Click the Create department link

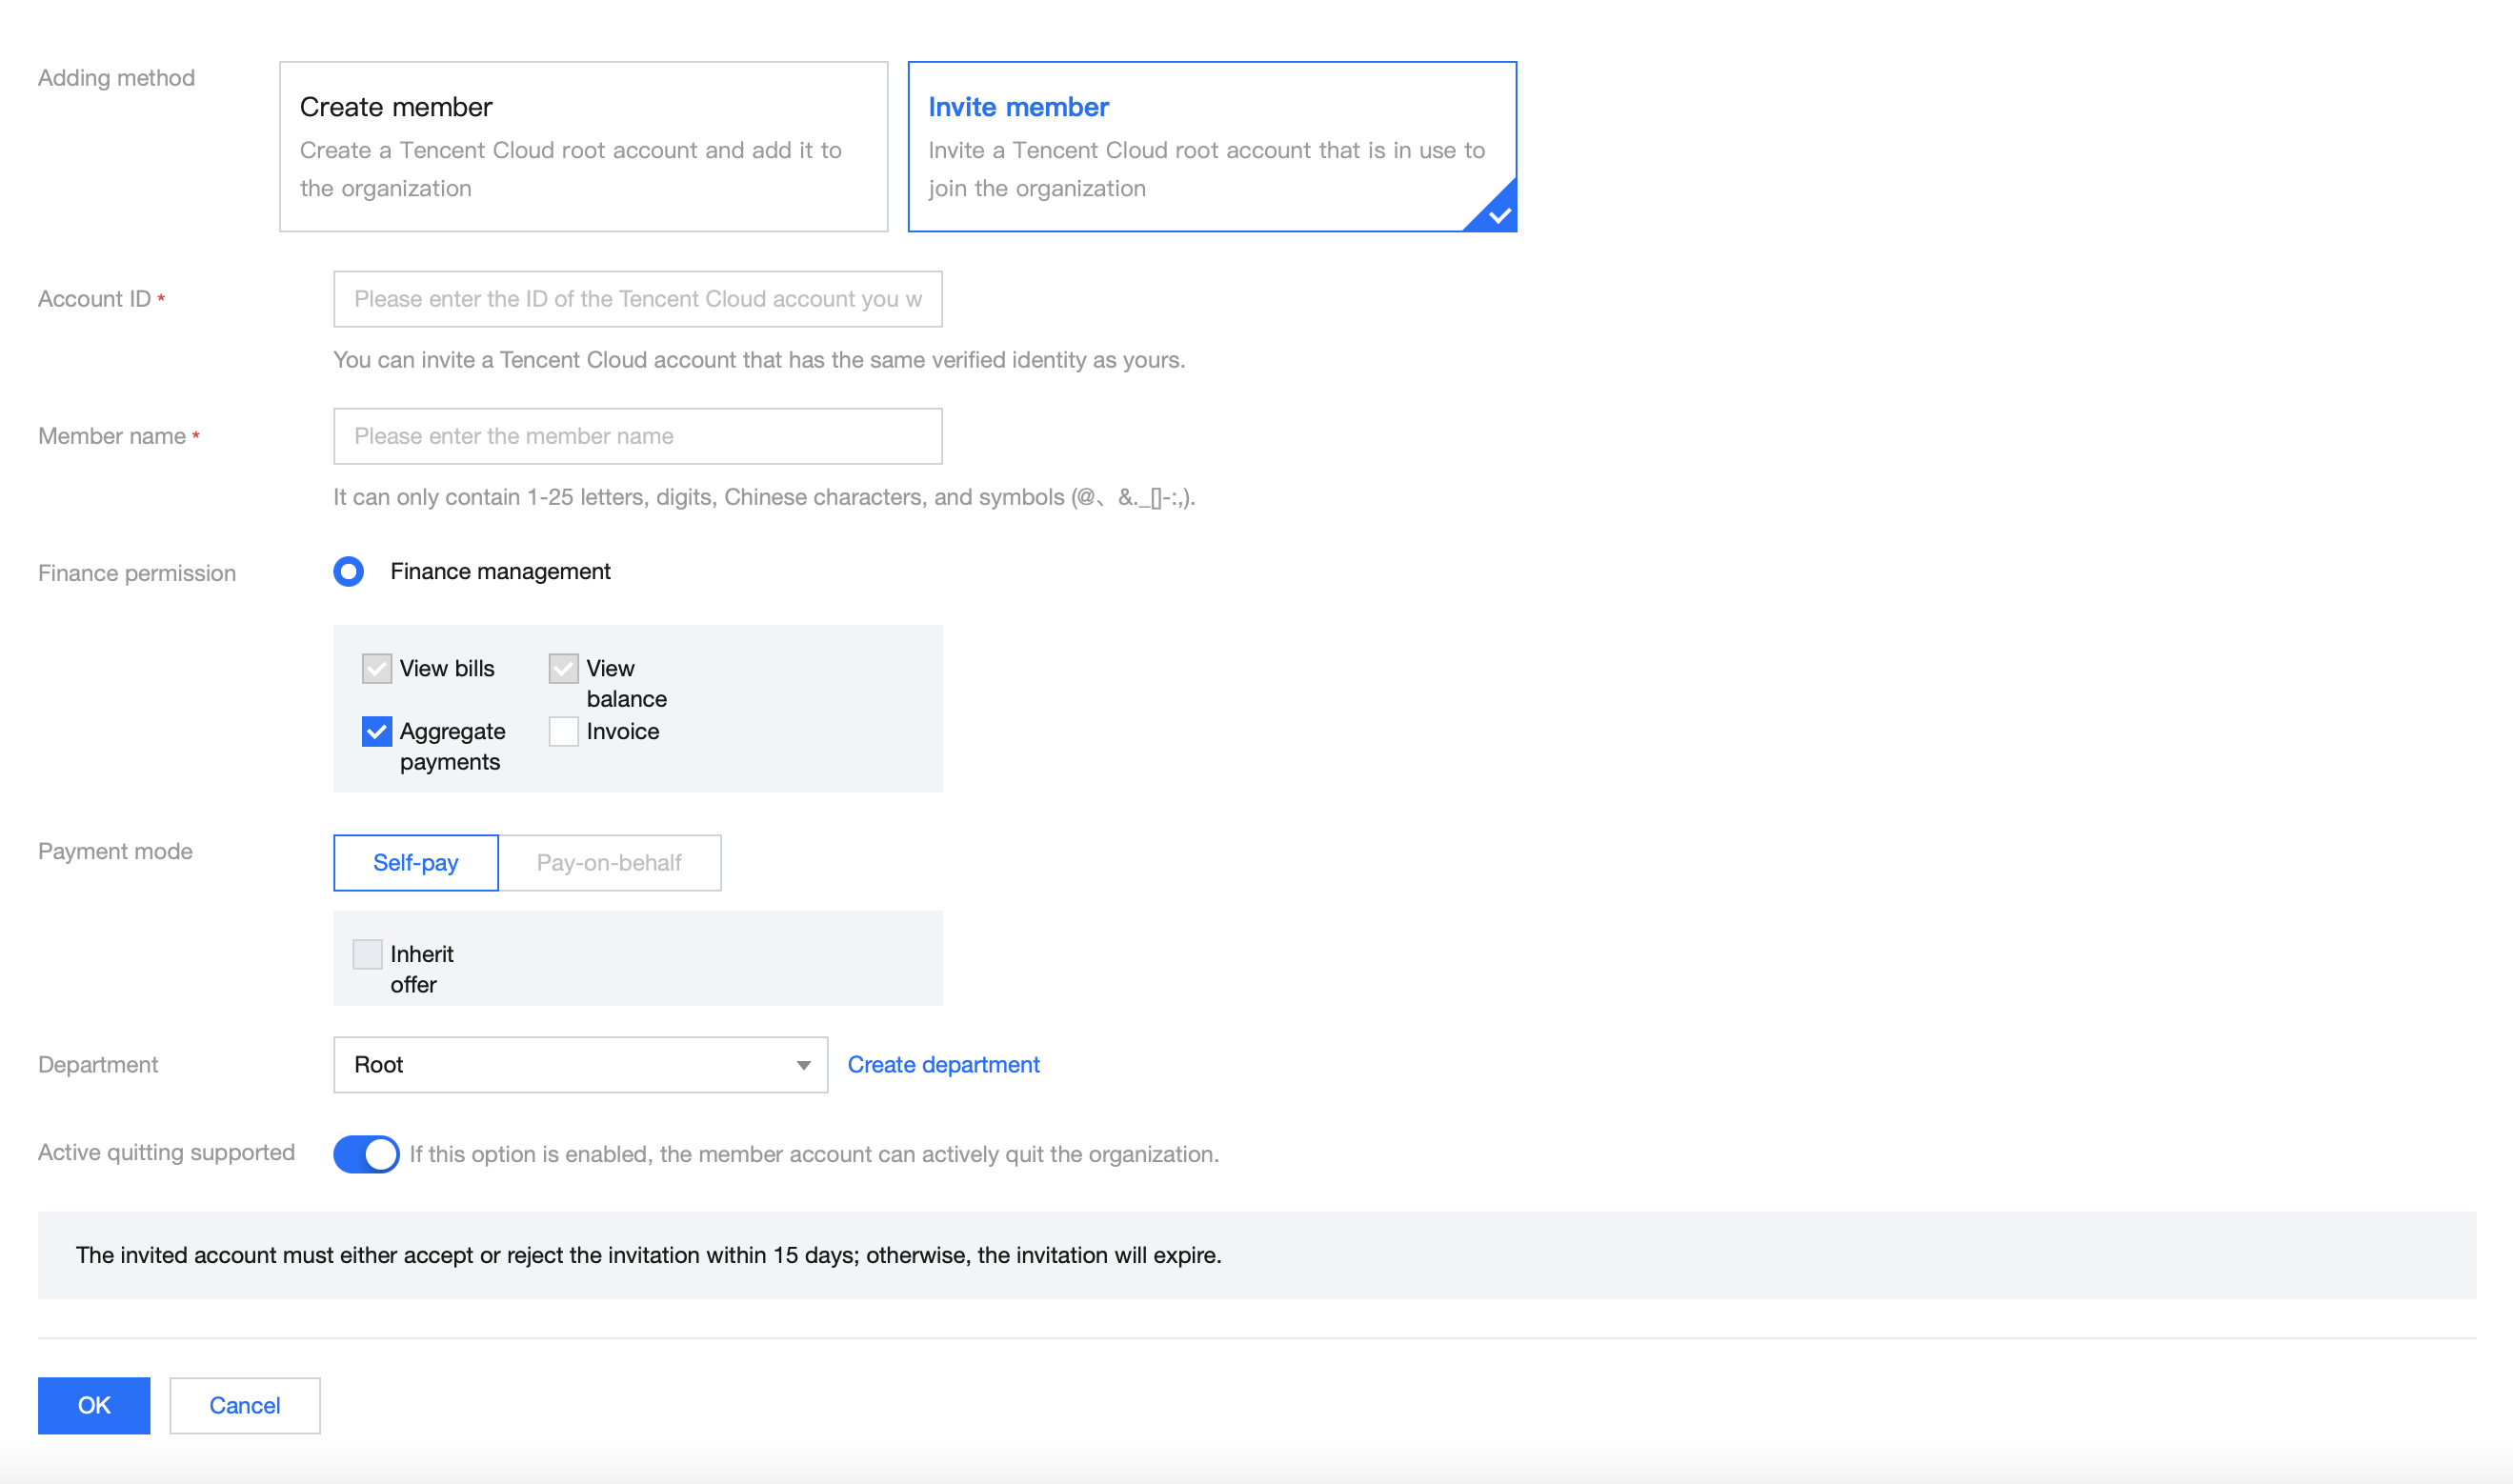(x=943, y=1065)
